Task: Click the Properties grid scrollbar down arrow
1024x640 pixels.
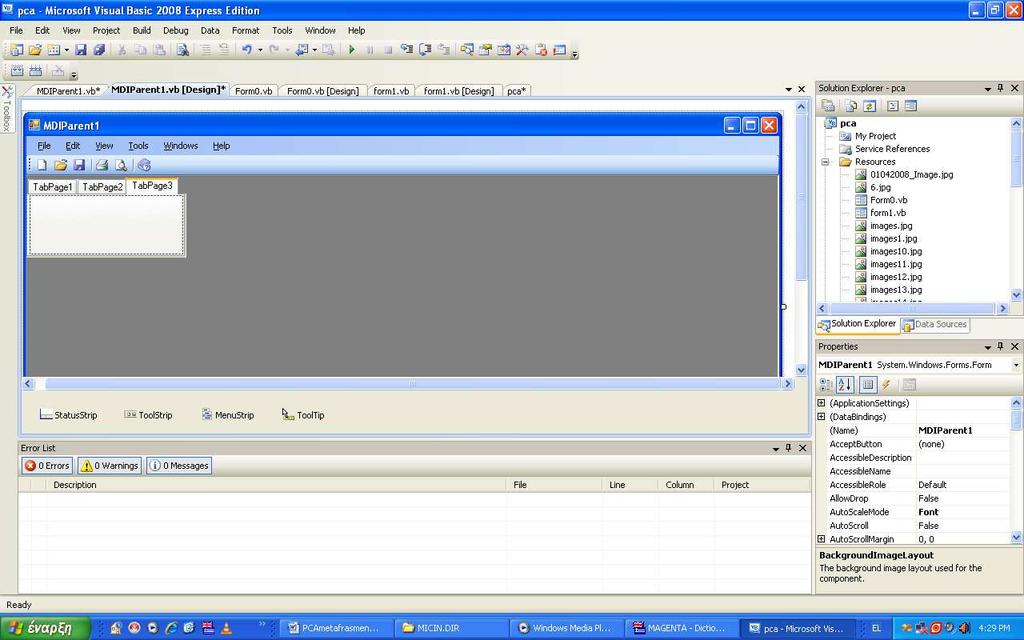Action: (1016, 538)
